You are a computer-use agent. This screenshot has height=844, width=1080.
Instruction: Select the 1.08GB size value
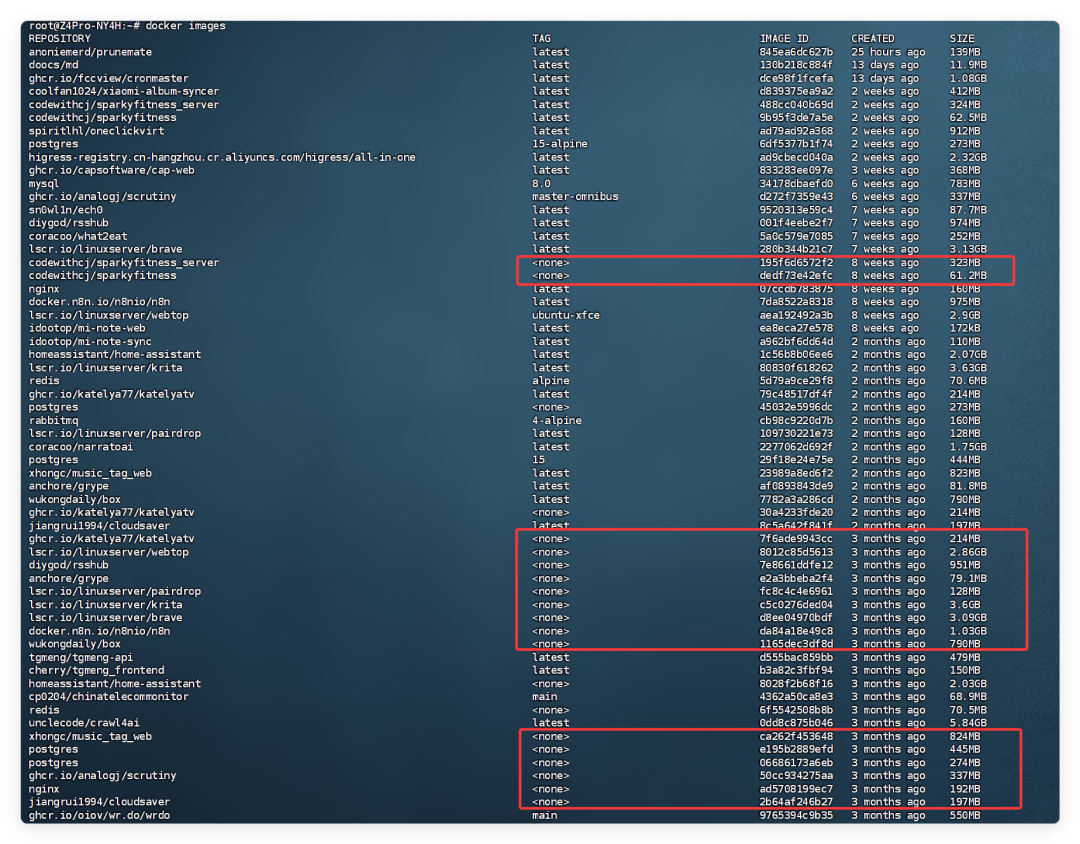[968, 79]
